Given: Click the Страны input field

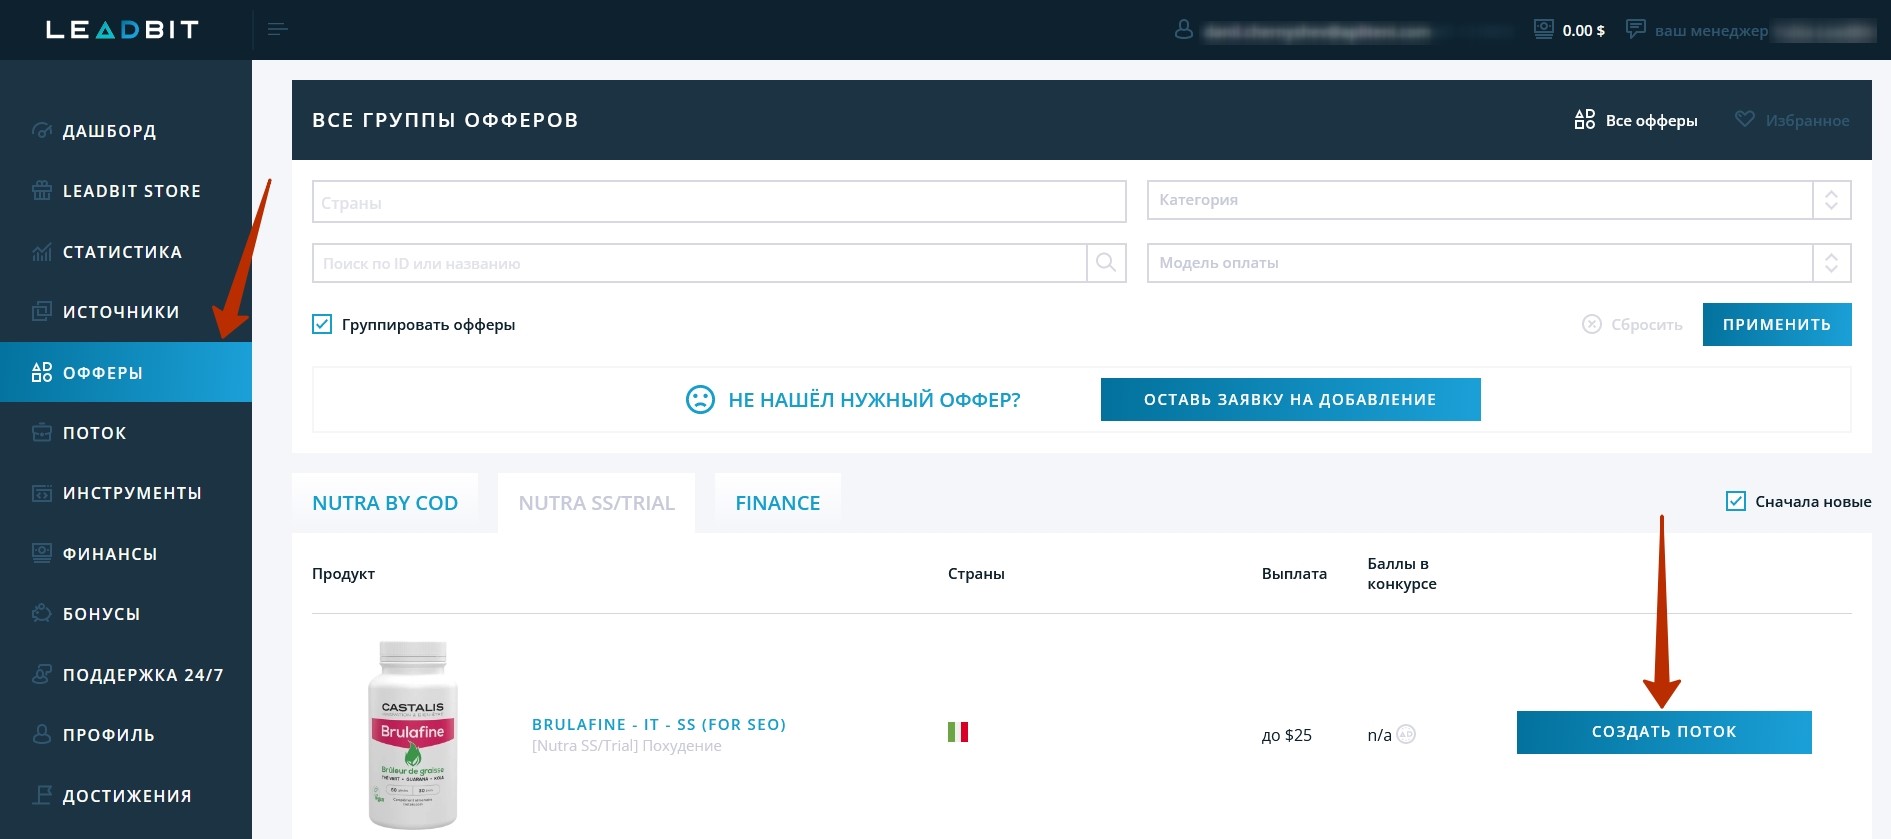Looking at the screenshot, I should point(719,202).
